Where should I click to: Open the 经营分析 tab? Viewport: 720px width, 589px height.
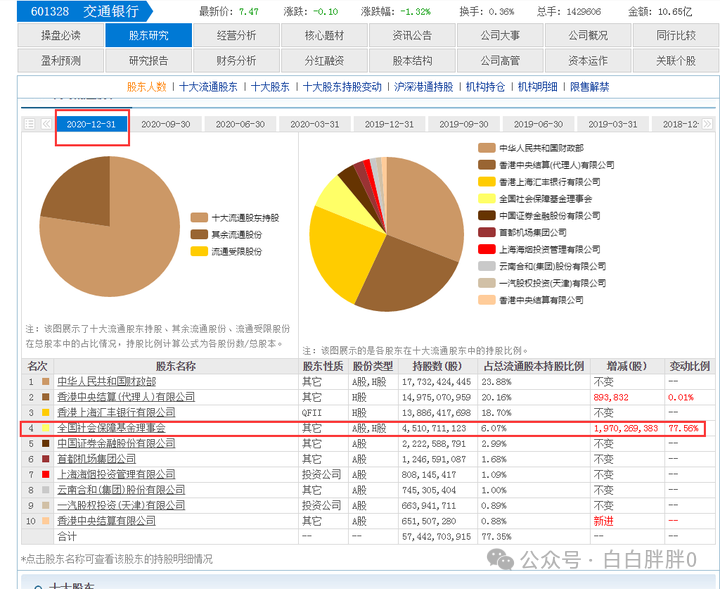point(236,35)
